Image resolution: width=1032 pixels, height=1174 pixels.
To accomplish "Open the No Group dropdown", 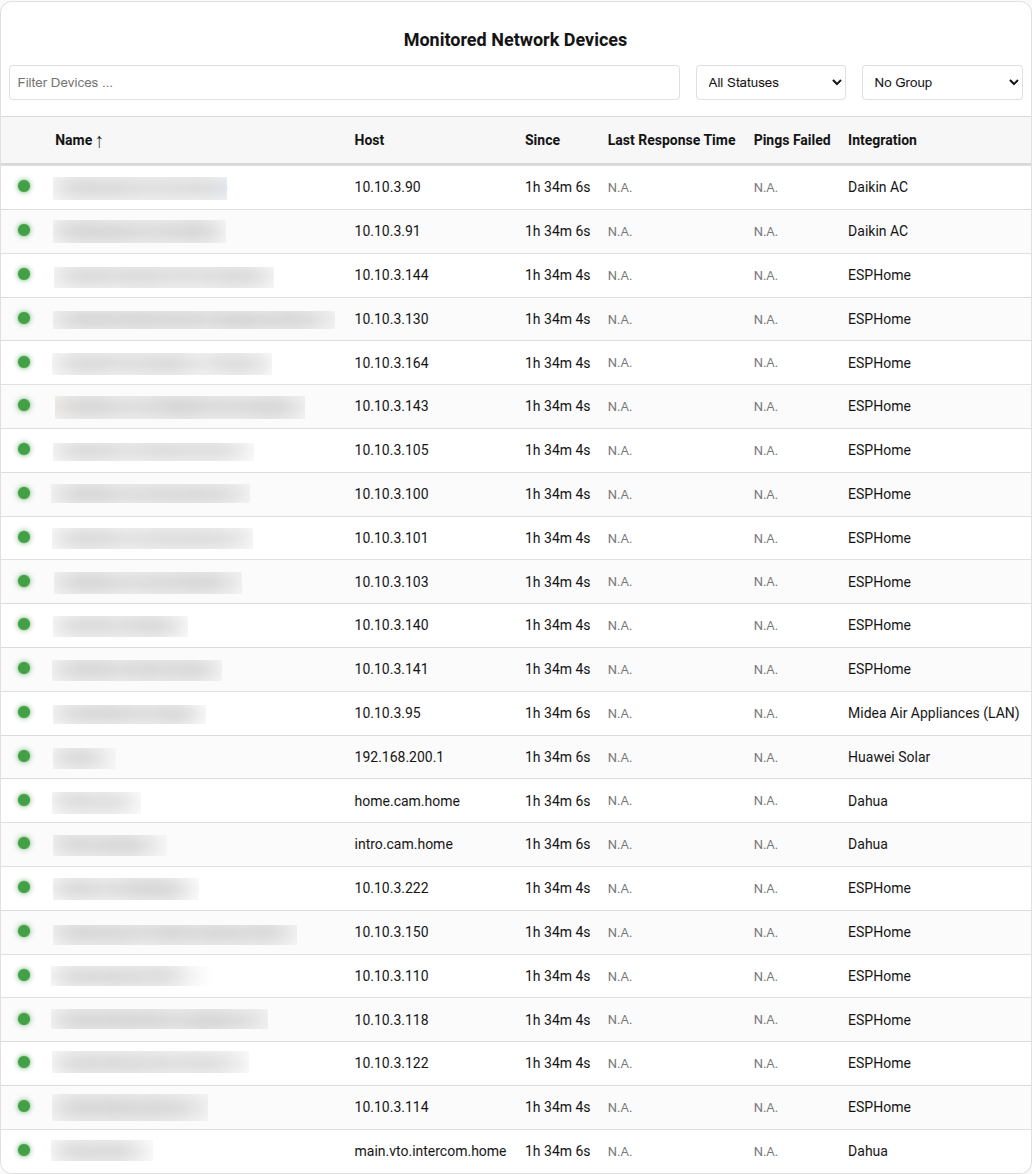I will click(942, 83).
